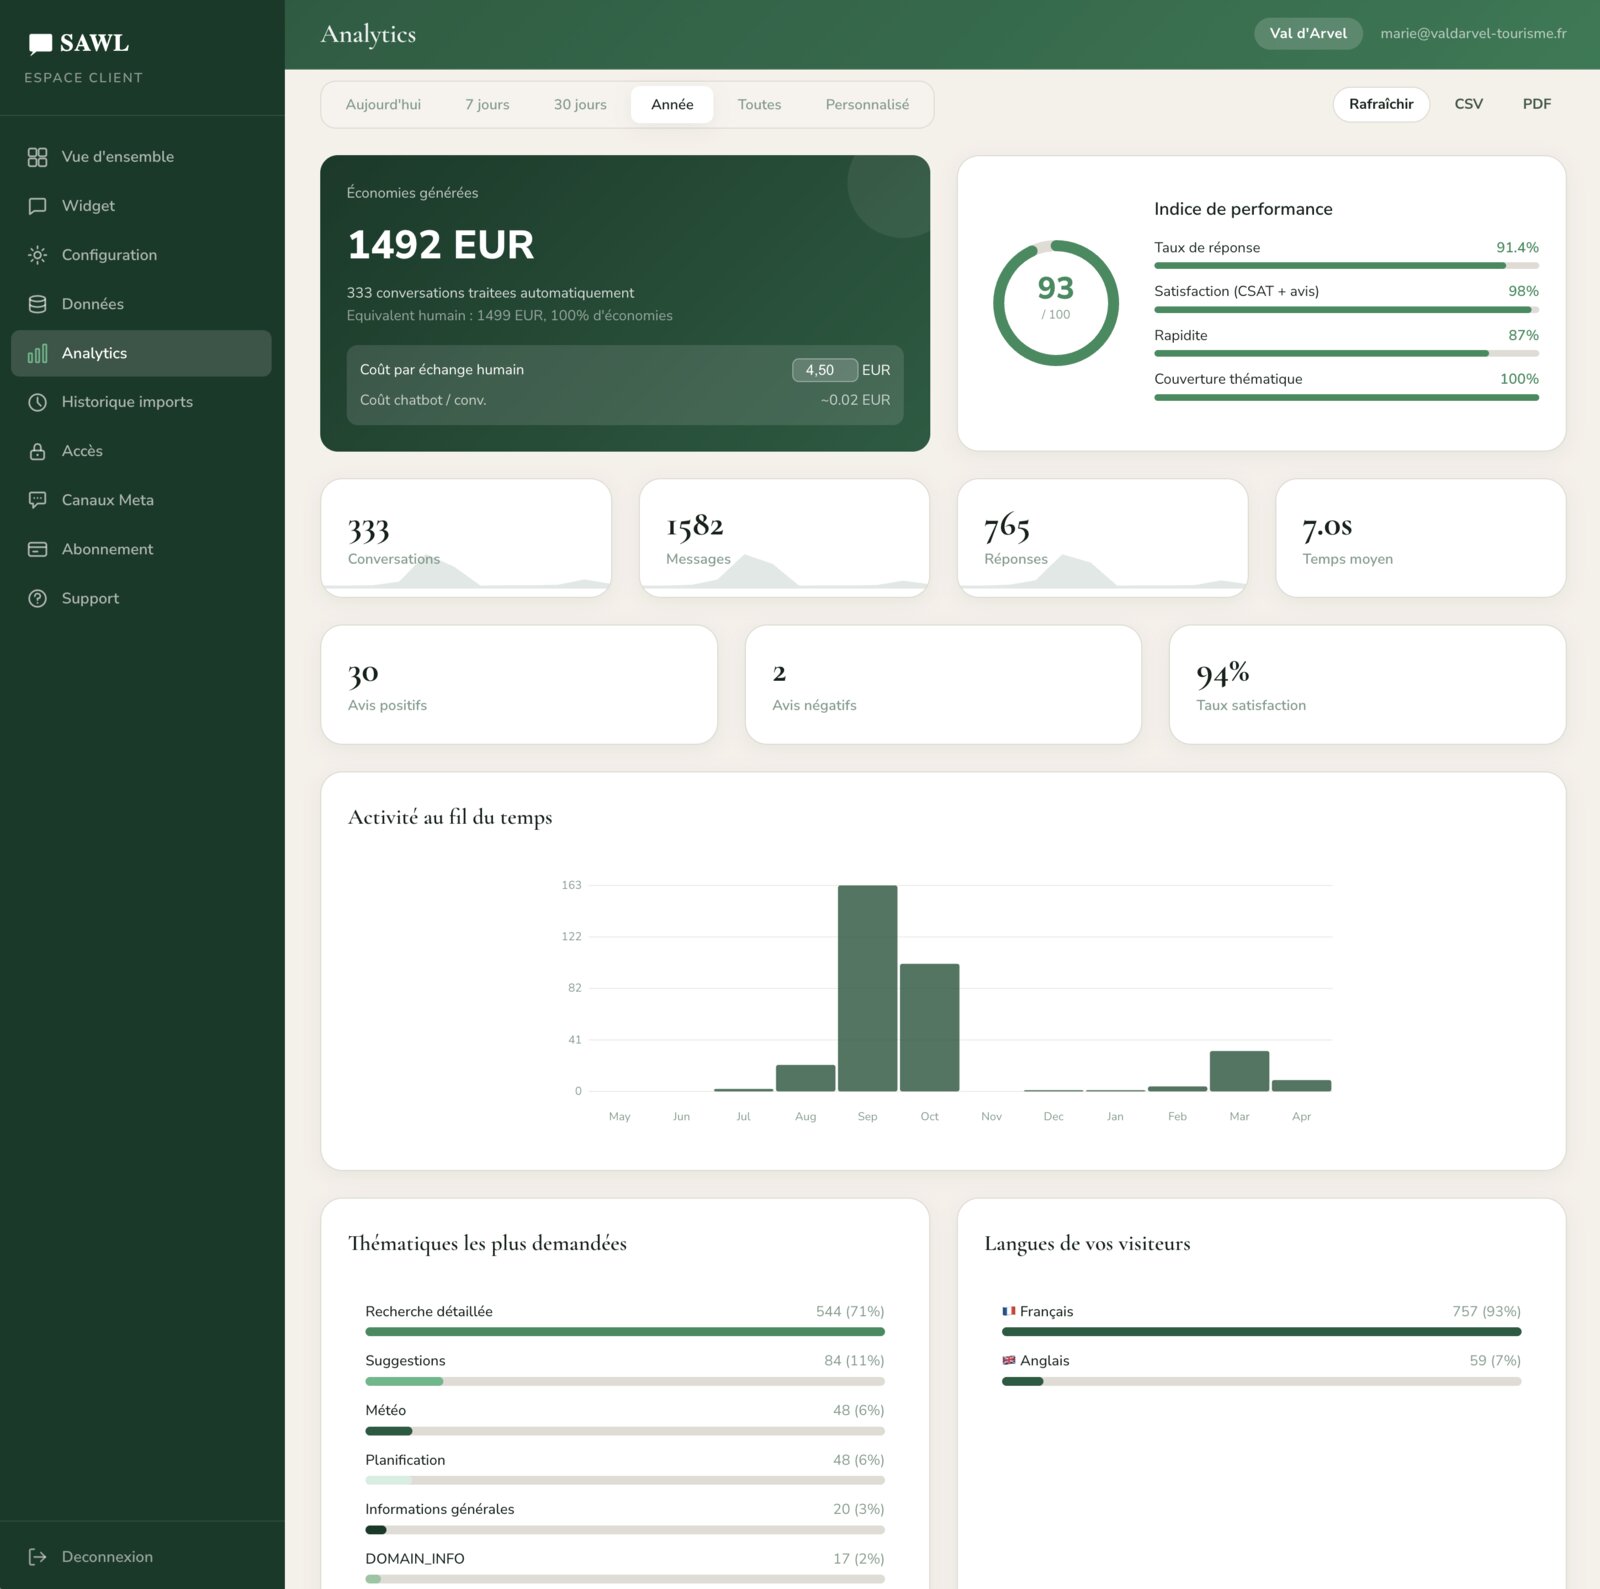
Task: Click the Oct bar in activity chart
Action: tap(929, 1027)
